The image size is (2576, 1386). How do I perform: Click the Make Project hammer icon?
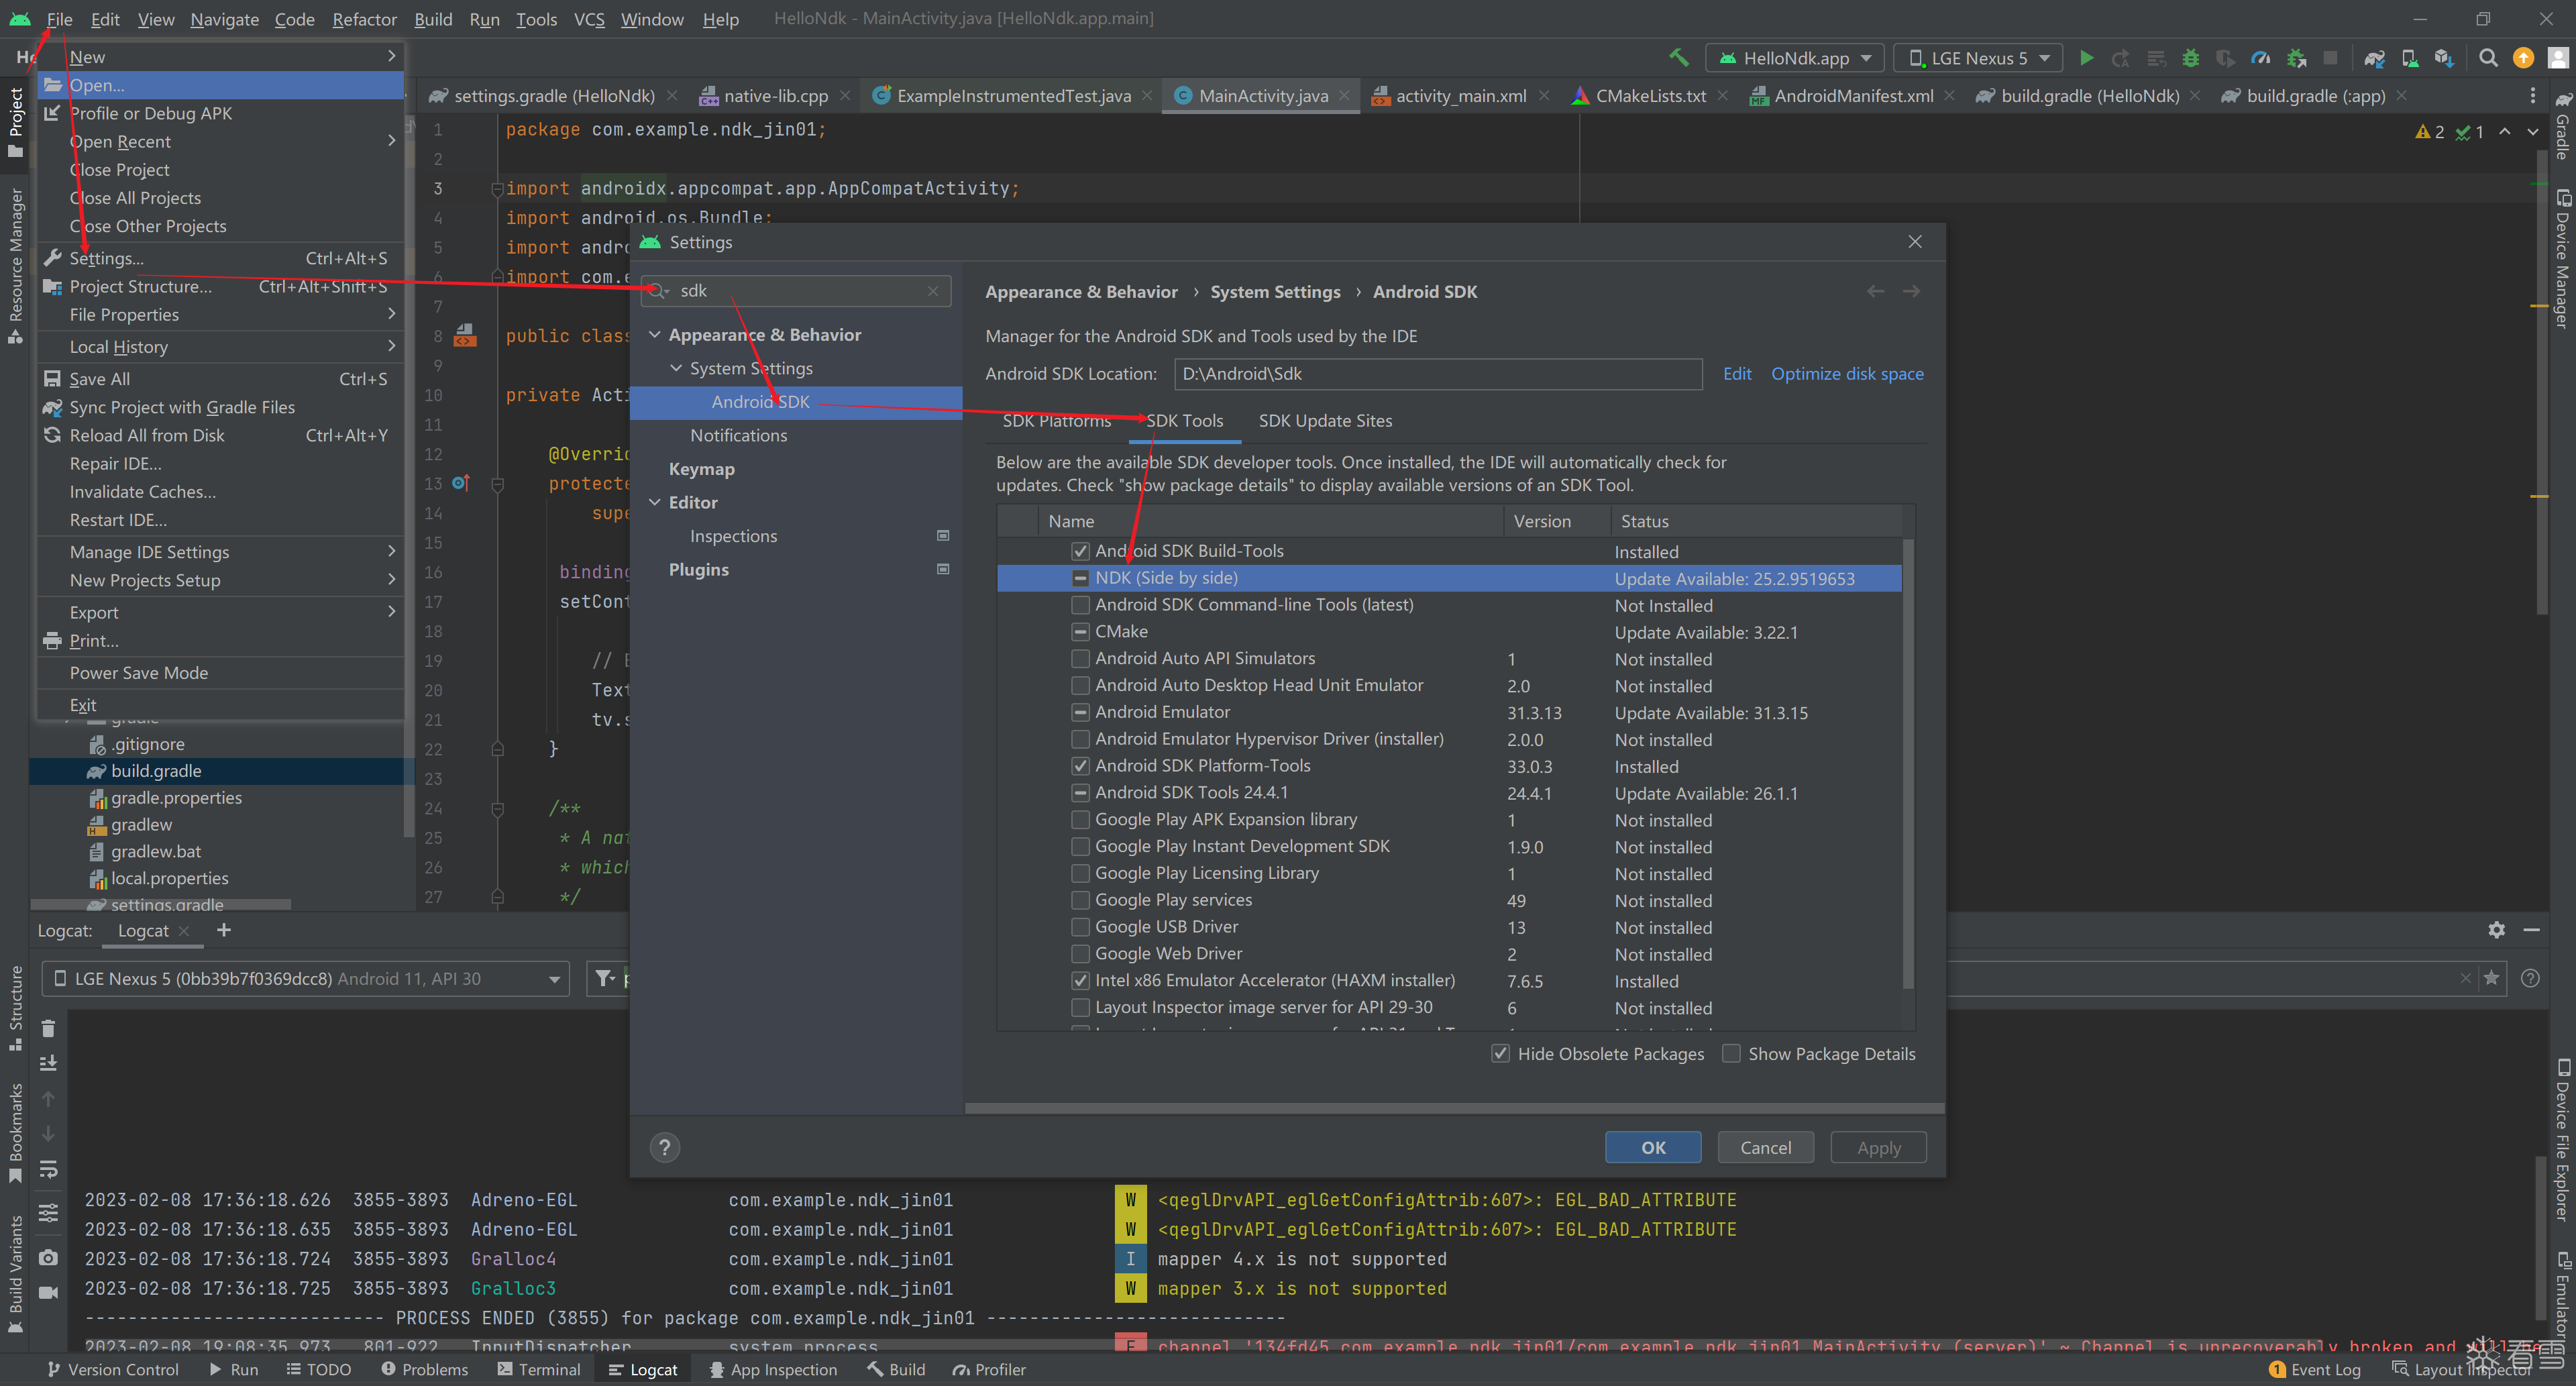tap(1679, 58)
